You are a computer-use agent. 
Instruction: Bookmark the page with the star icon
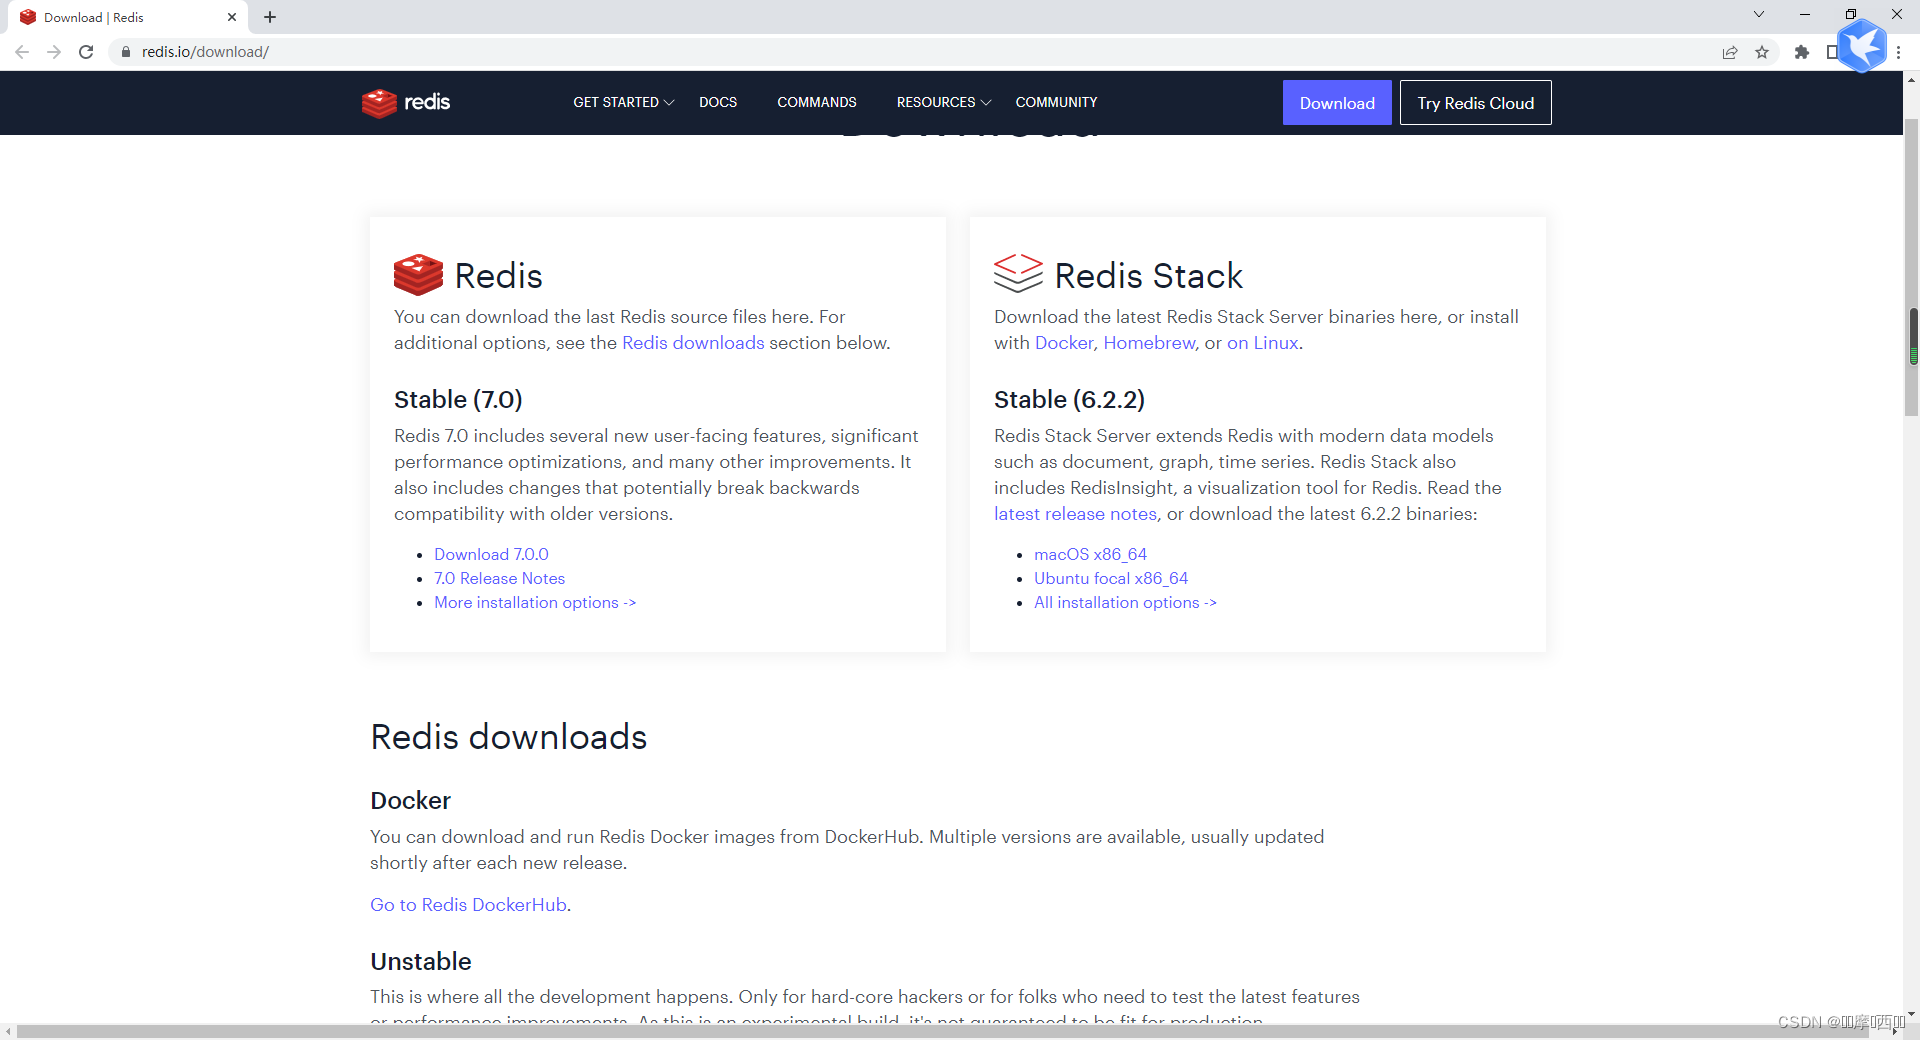(1763, 52)
